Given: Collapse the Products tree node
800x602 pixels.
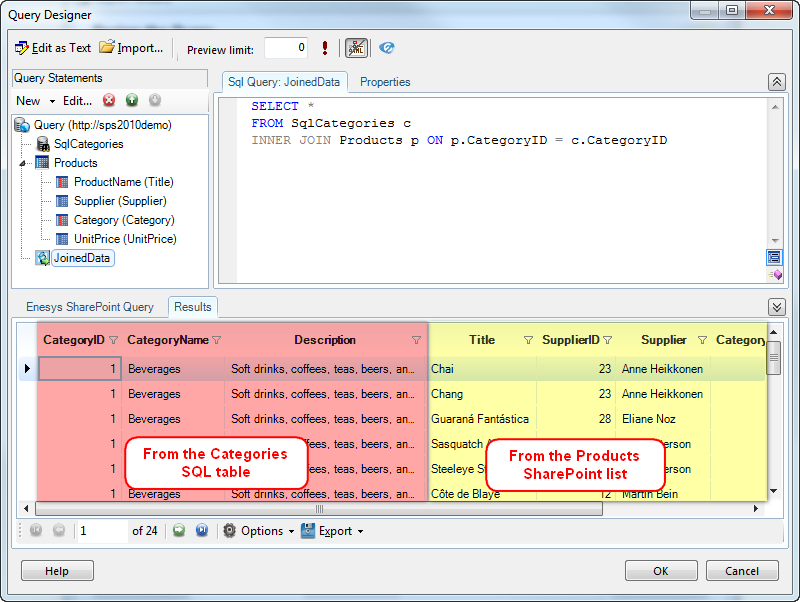Looking at the screenshot, I should pyautogui.click(x=23, y=163).
